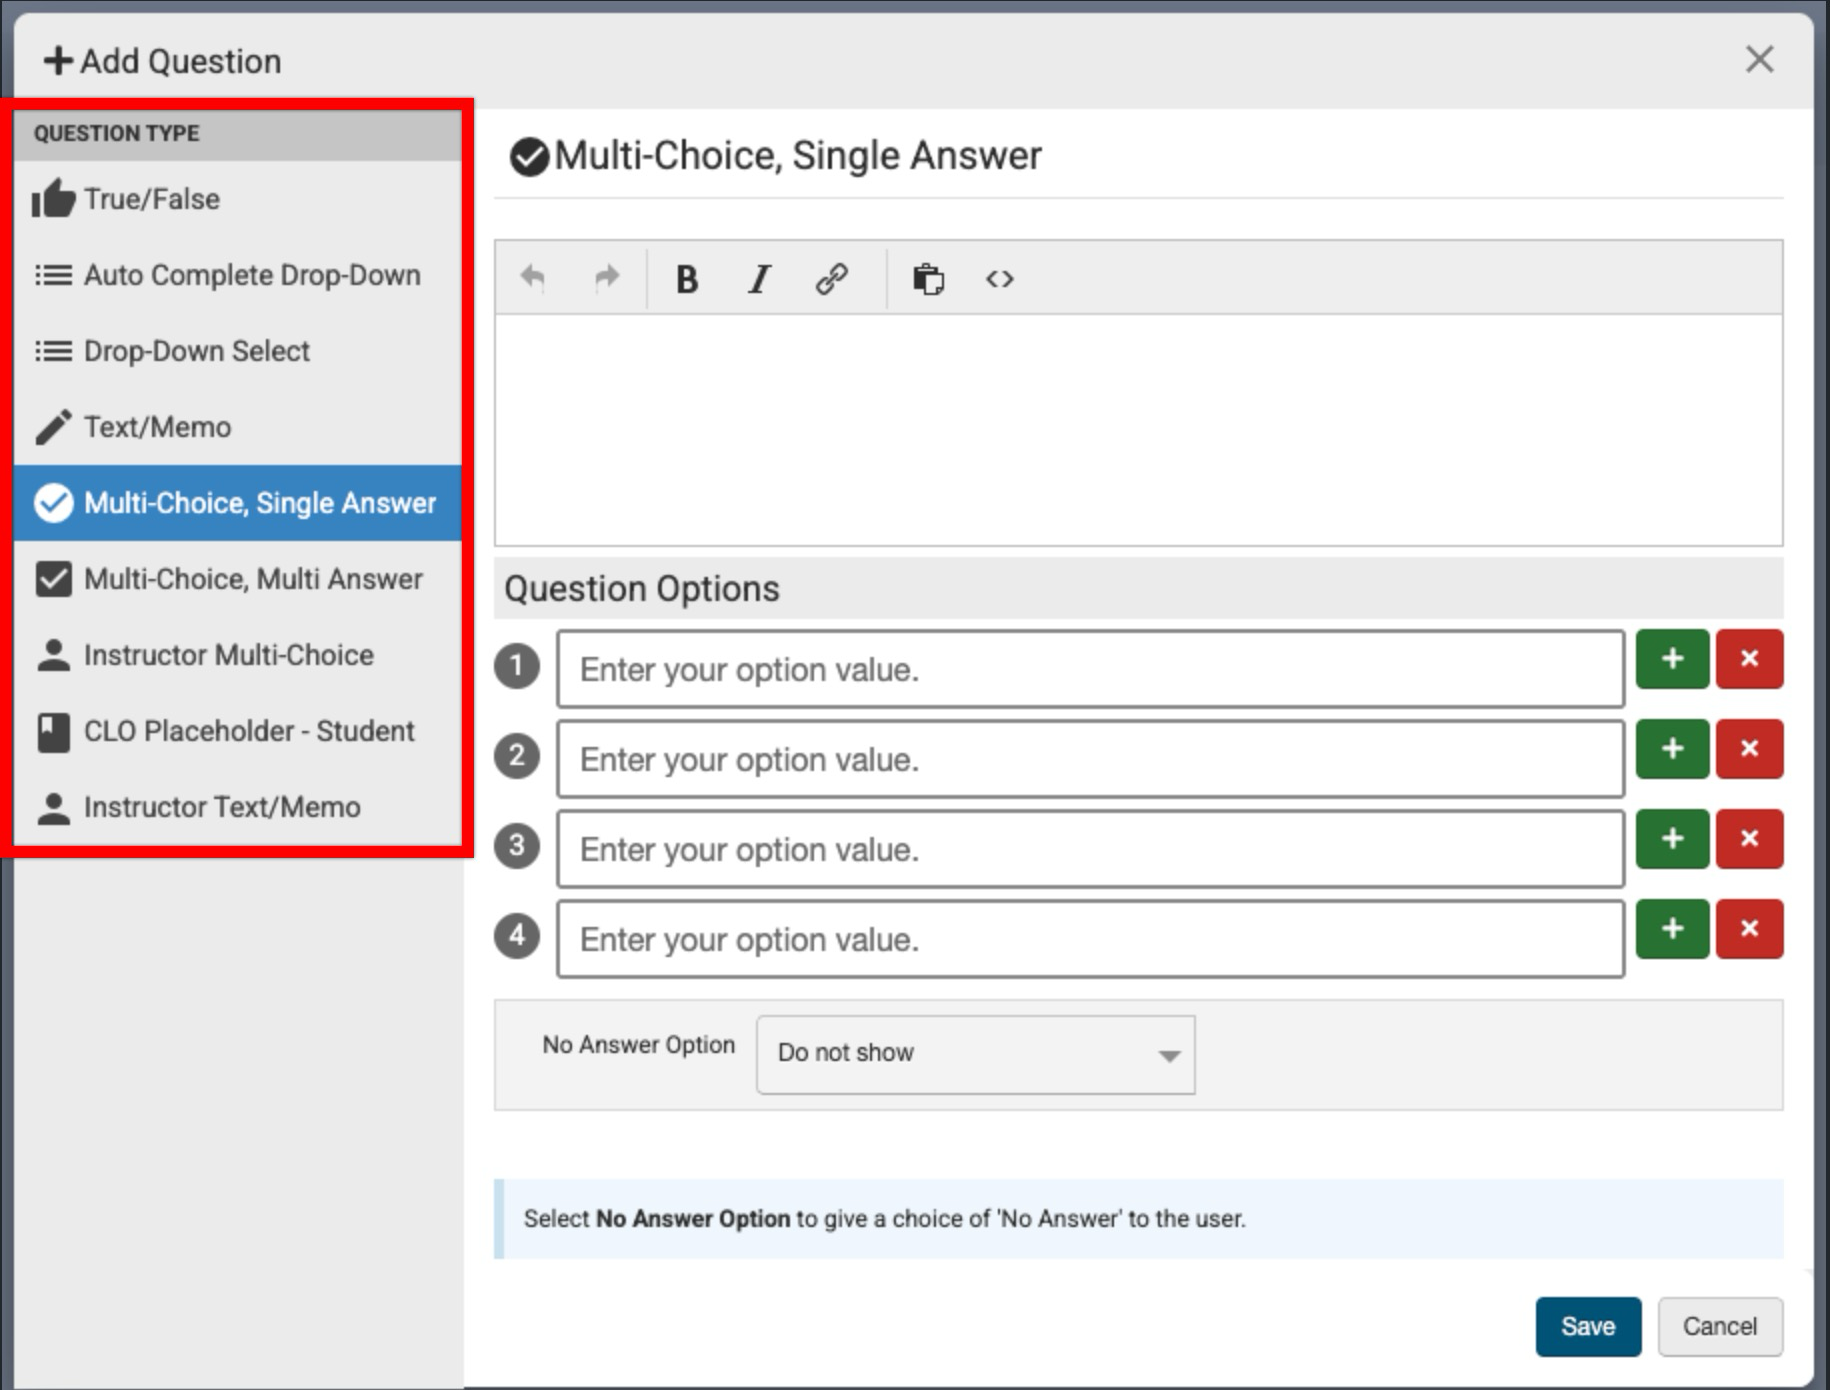1830x1390 pixels.
Task: Add an option after option 3
Action: [x=1672, y=839]
